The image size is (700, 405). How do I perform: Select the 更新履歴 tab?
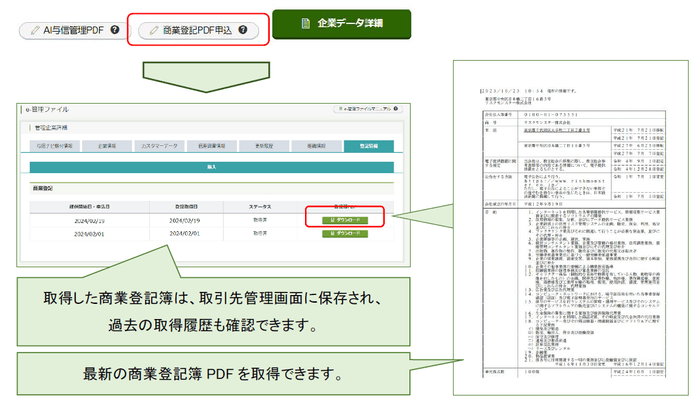pyautogui.click(x=266, y=146)
